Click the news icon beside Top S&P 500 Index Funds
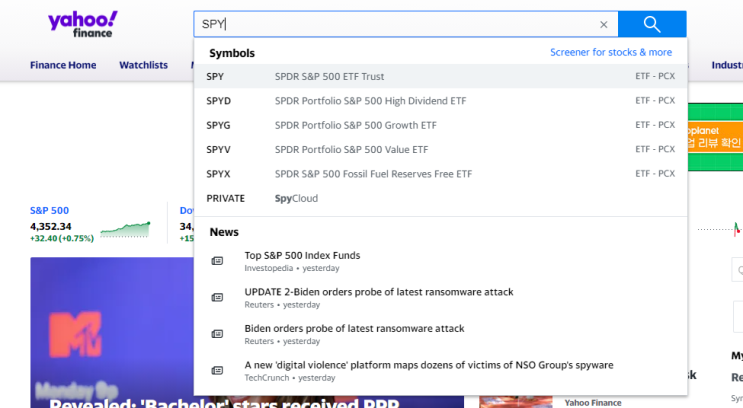Screen dimensions: 743x408 point(217,261)
